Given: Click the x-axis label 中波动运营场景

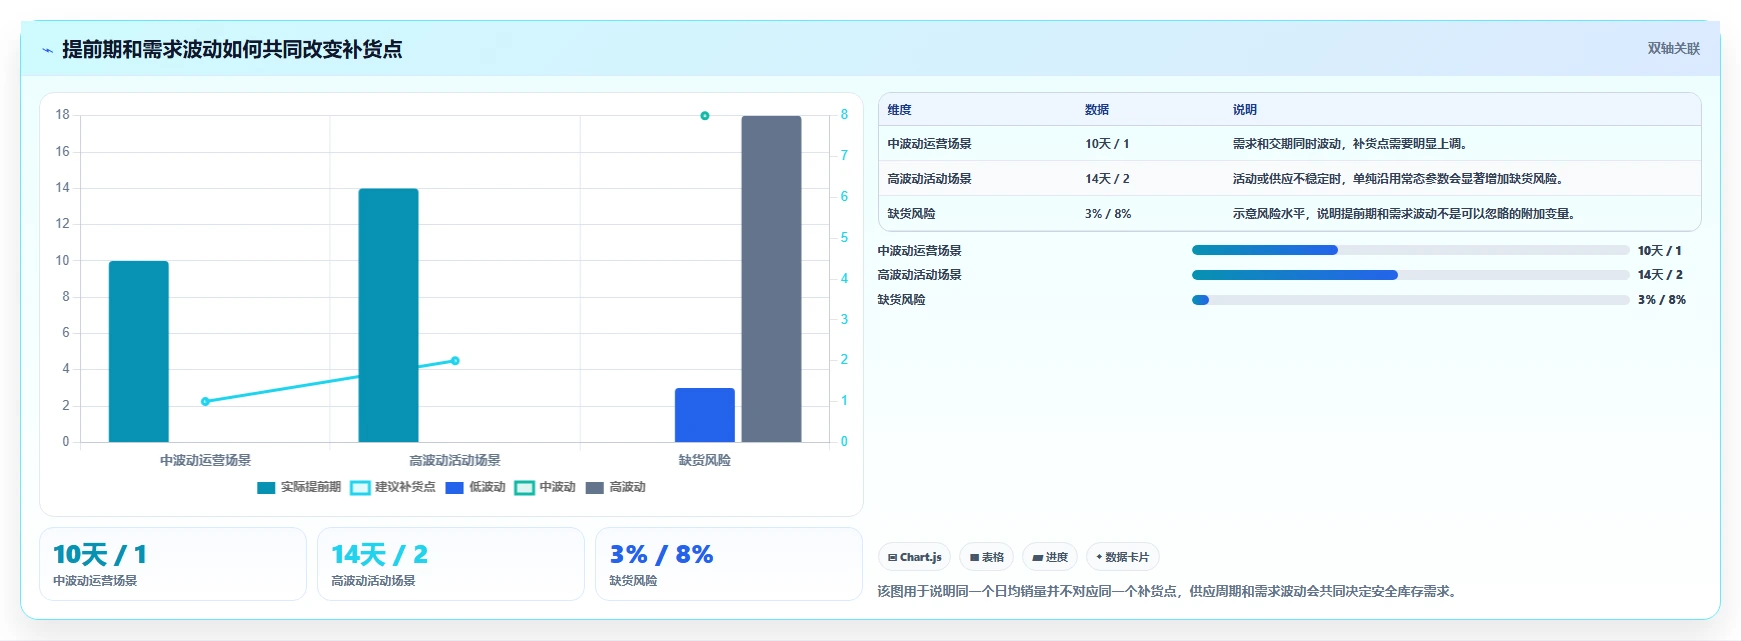Looking at the screenshot, I should coord(205,460).
